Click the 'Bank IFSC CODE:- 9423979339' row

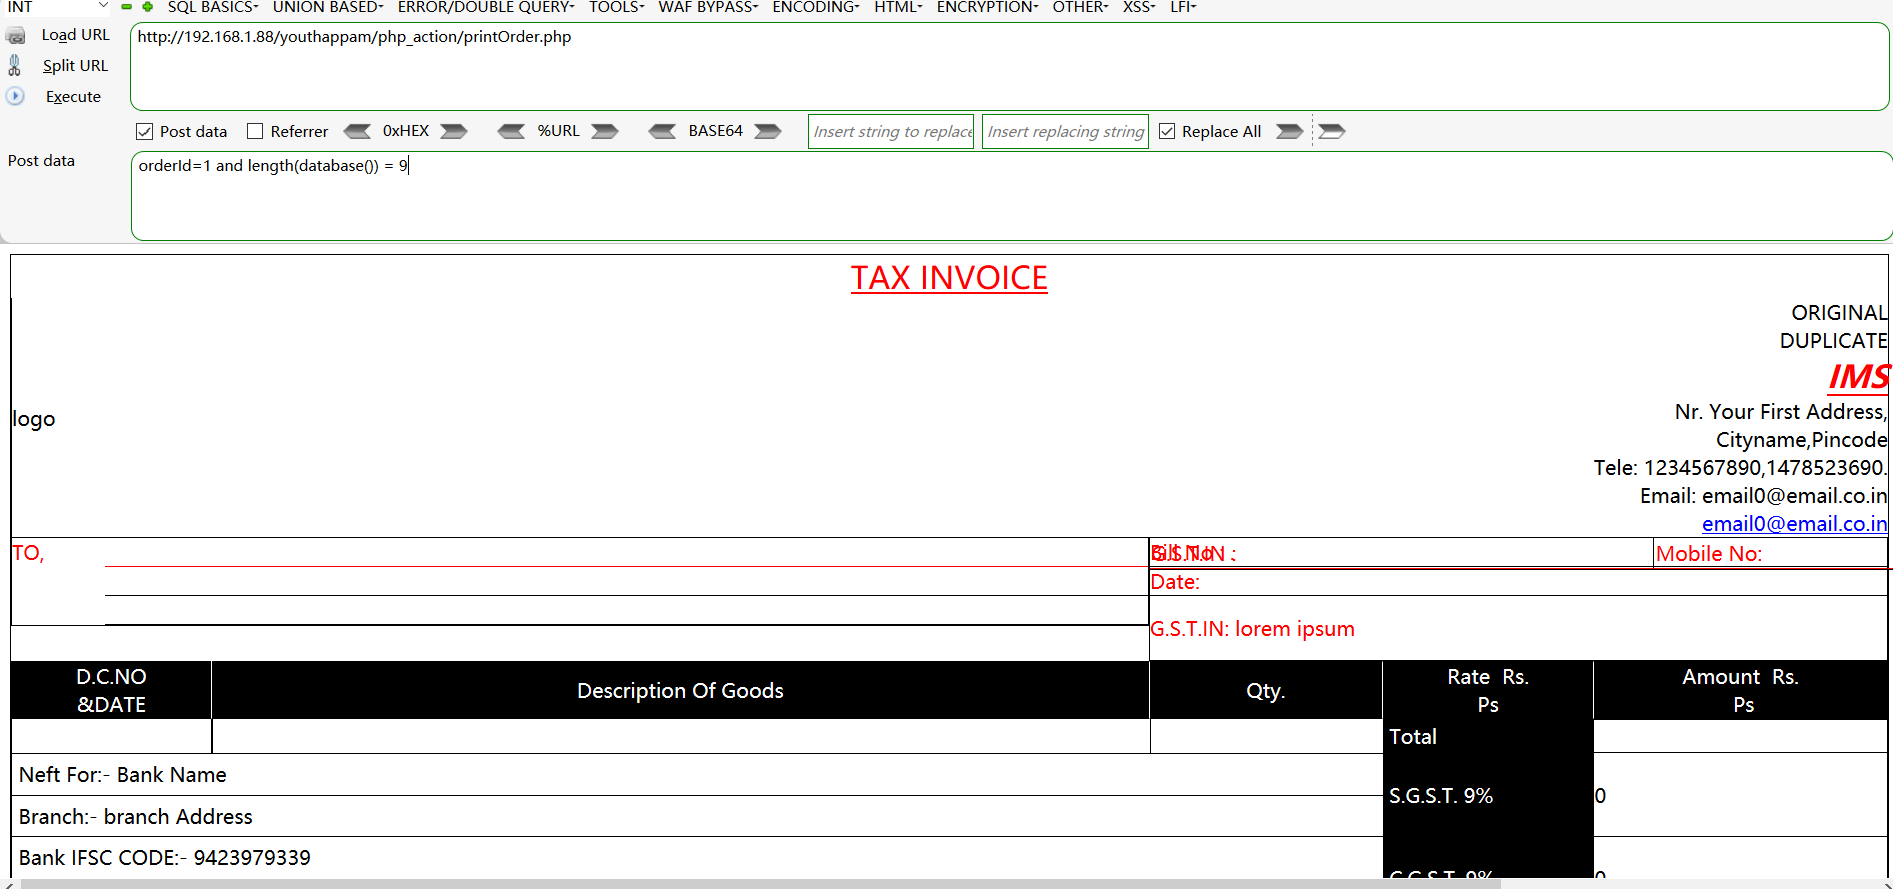[697, 858]
